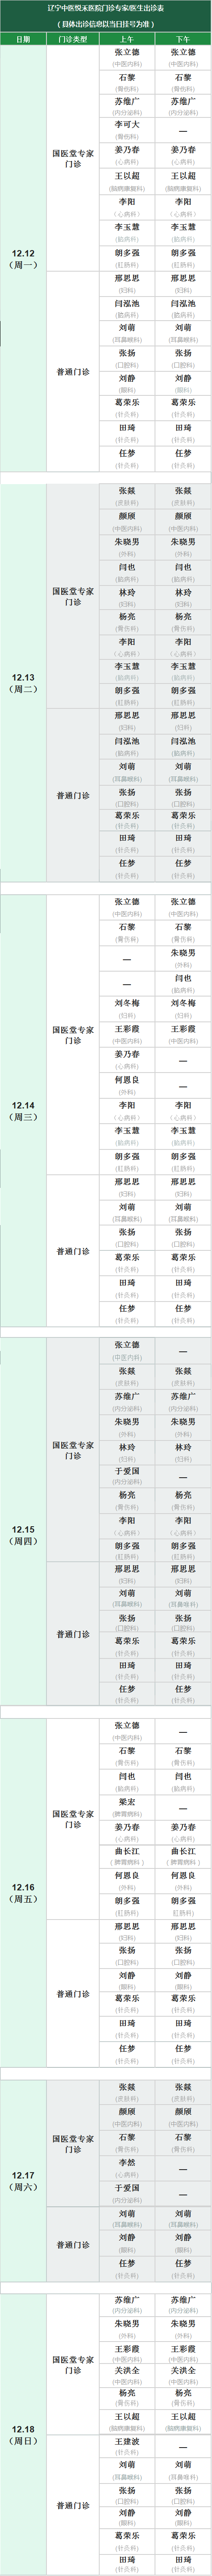Click the schedule title 辽宁中医悦禾医院门诊专家医生出诊表
Screen dimensions: 212x2576
[106, 8]
